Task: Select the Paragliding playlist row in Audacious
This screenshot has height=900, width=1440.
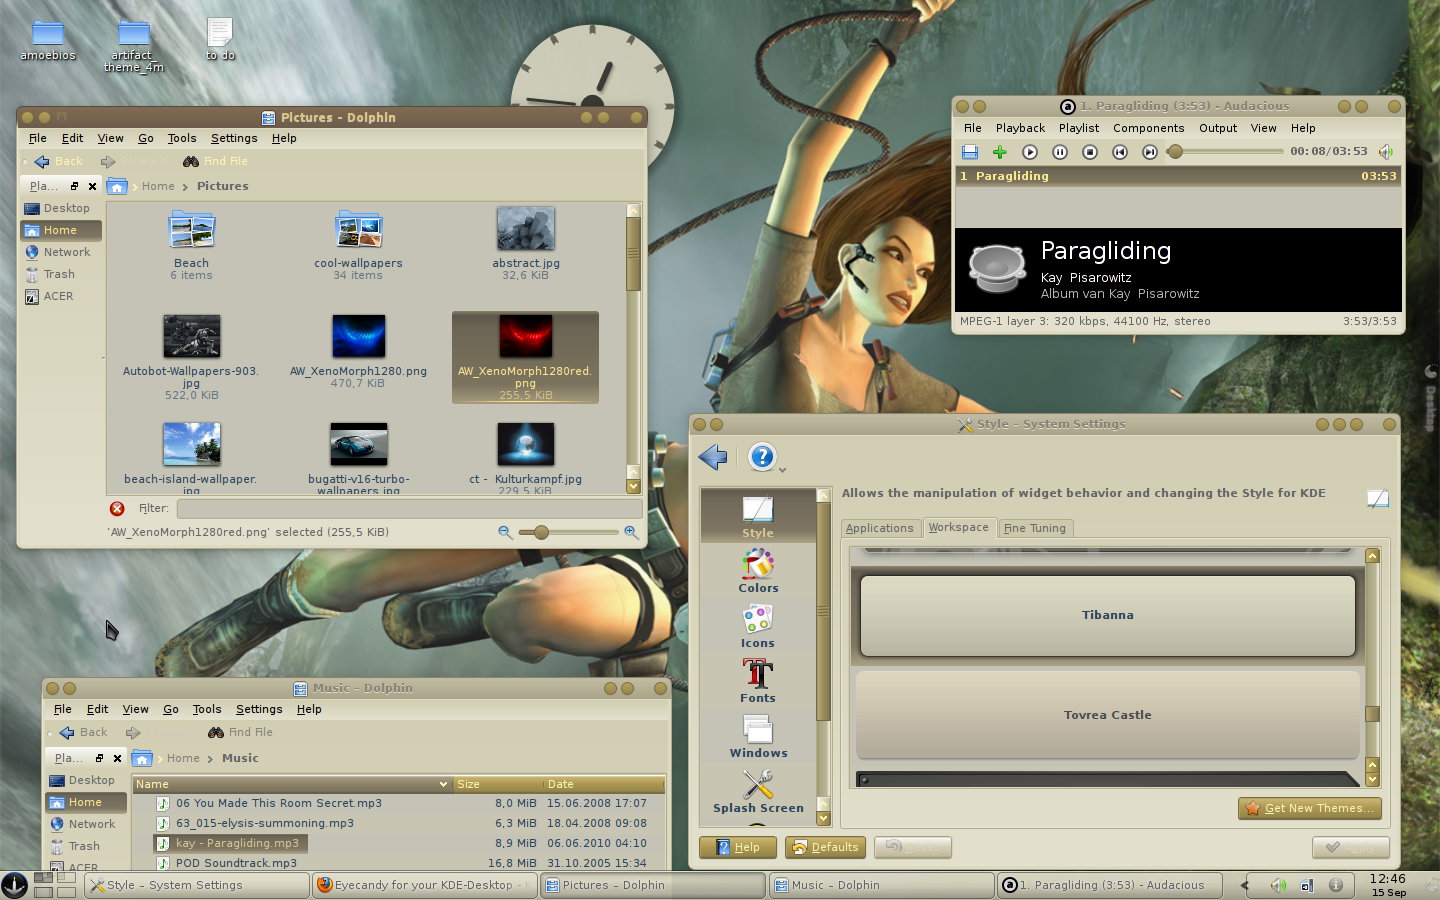Action: pos(1178,176)
